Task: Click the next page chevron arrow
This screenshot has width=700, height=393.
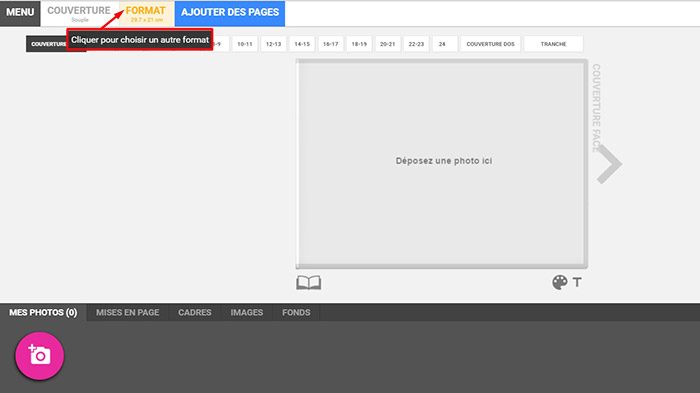Action: (609, 164)
